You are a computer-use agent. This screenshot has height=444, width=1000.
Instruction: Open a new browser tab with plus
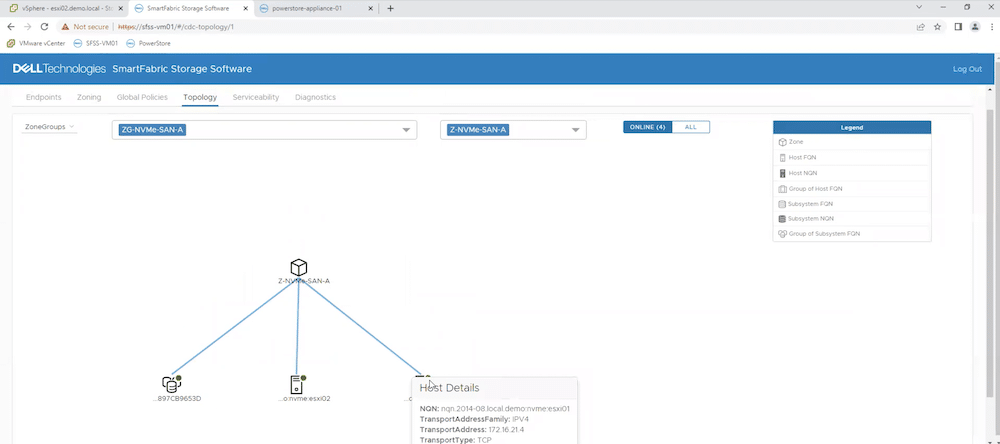(x=390, y=8)
